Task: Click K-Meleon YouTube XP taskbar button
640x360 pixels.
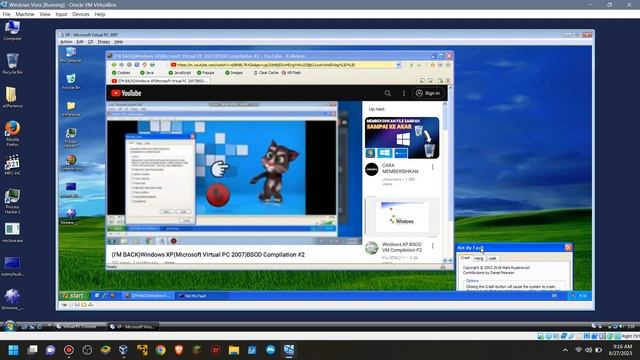Action: pos(148,296)
